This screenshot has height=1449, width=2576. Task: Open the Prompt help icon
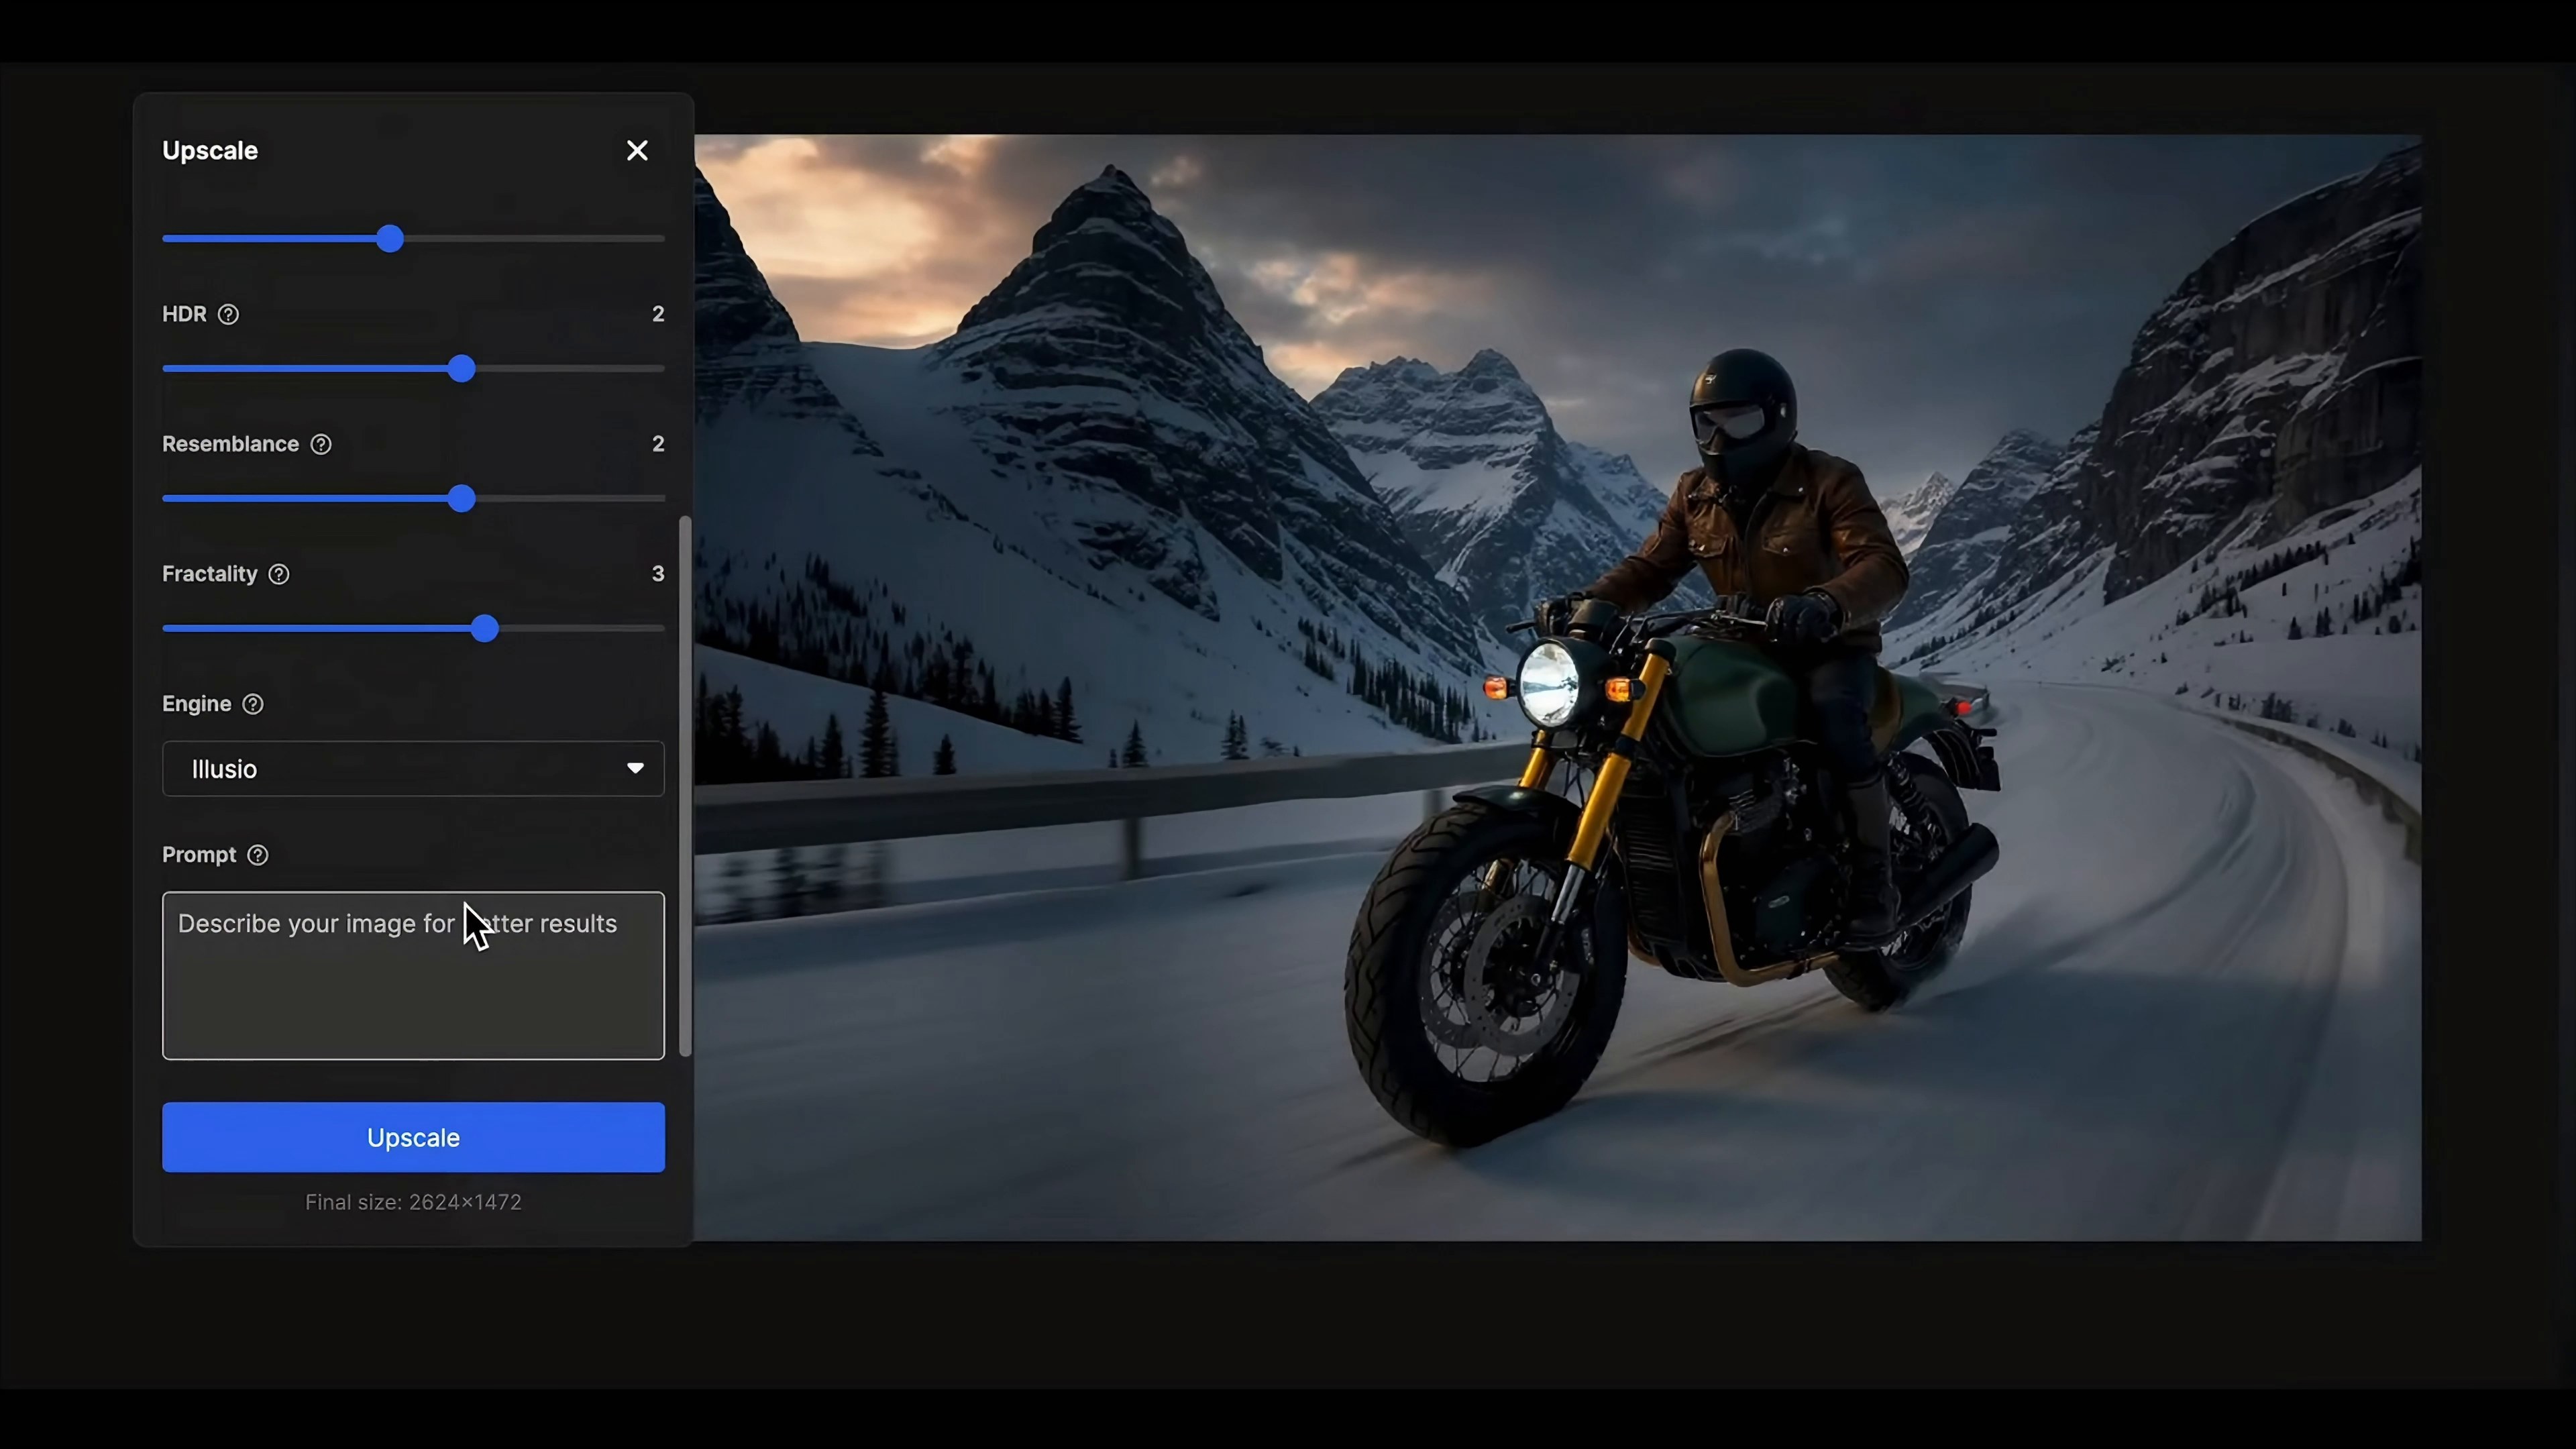pos(258,855)
